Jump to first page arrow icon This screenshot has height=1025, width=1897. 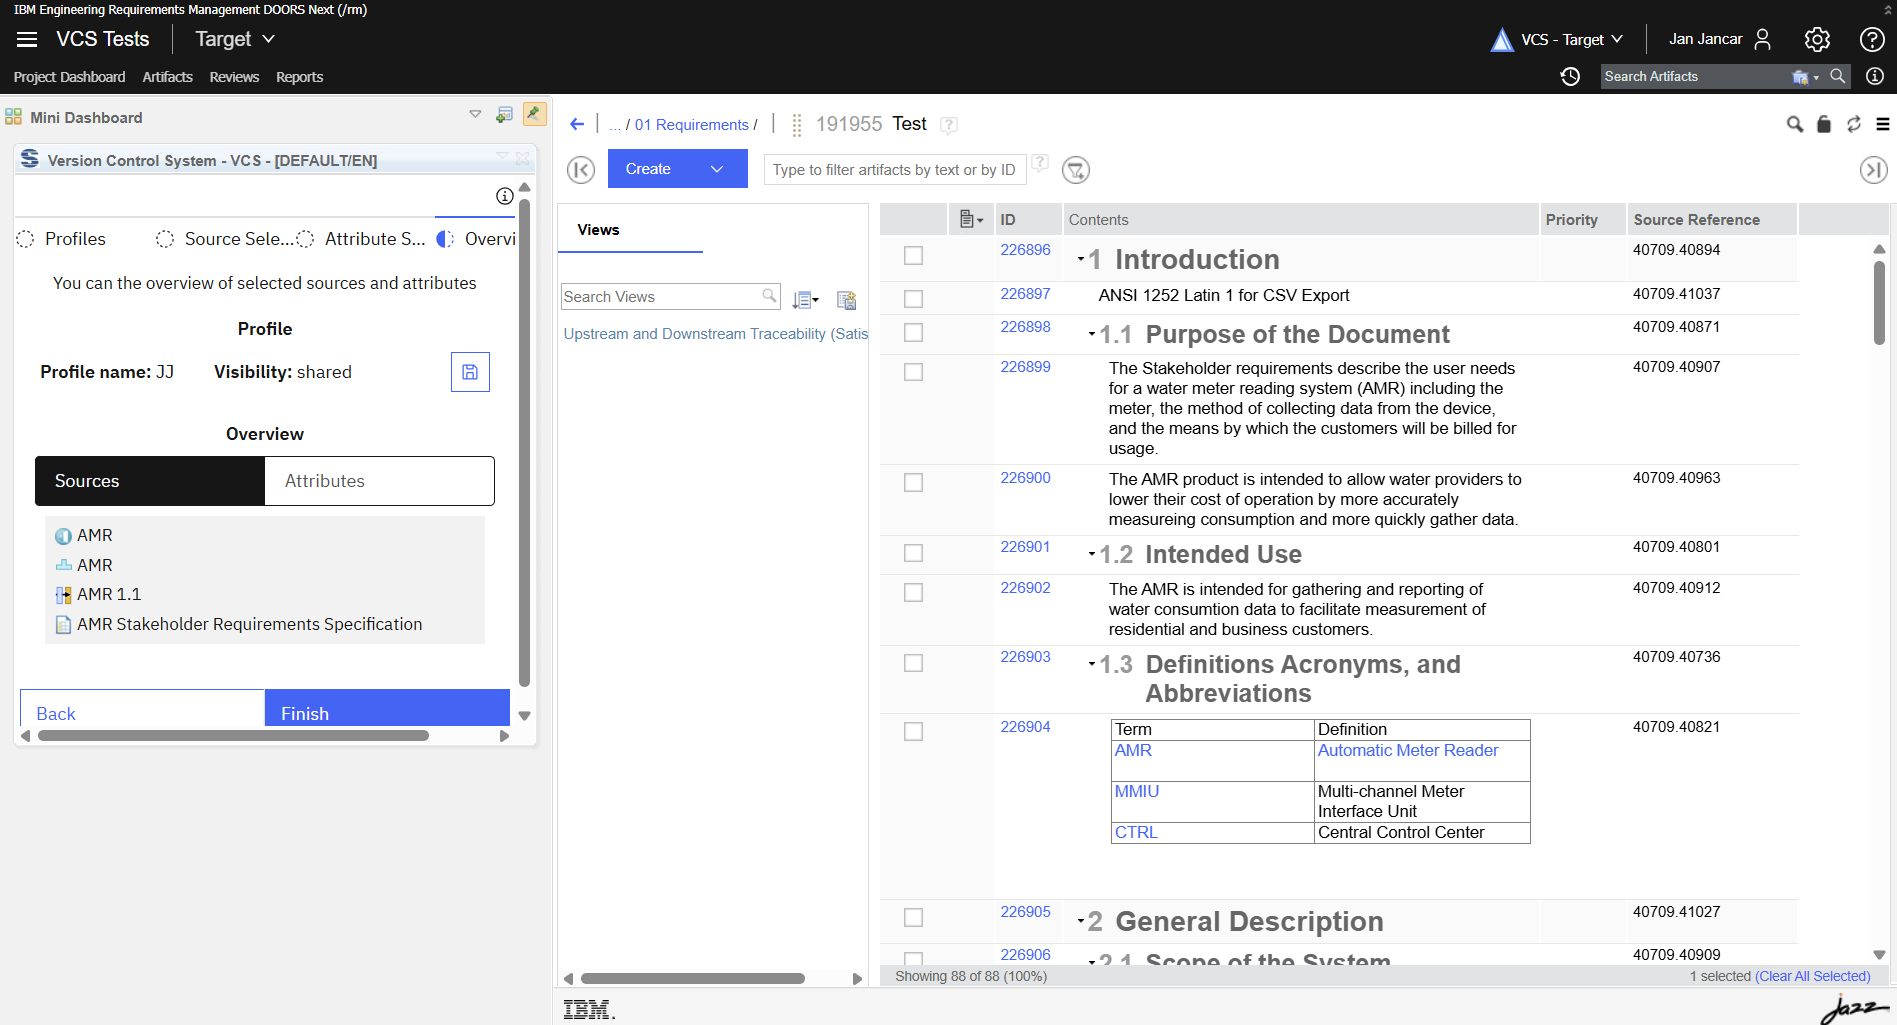(x=581, y=170)
